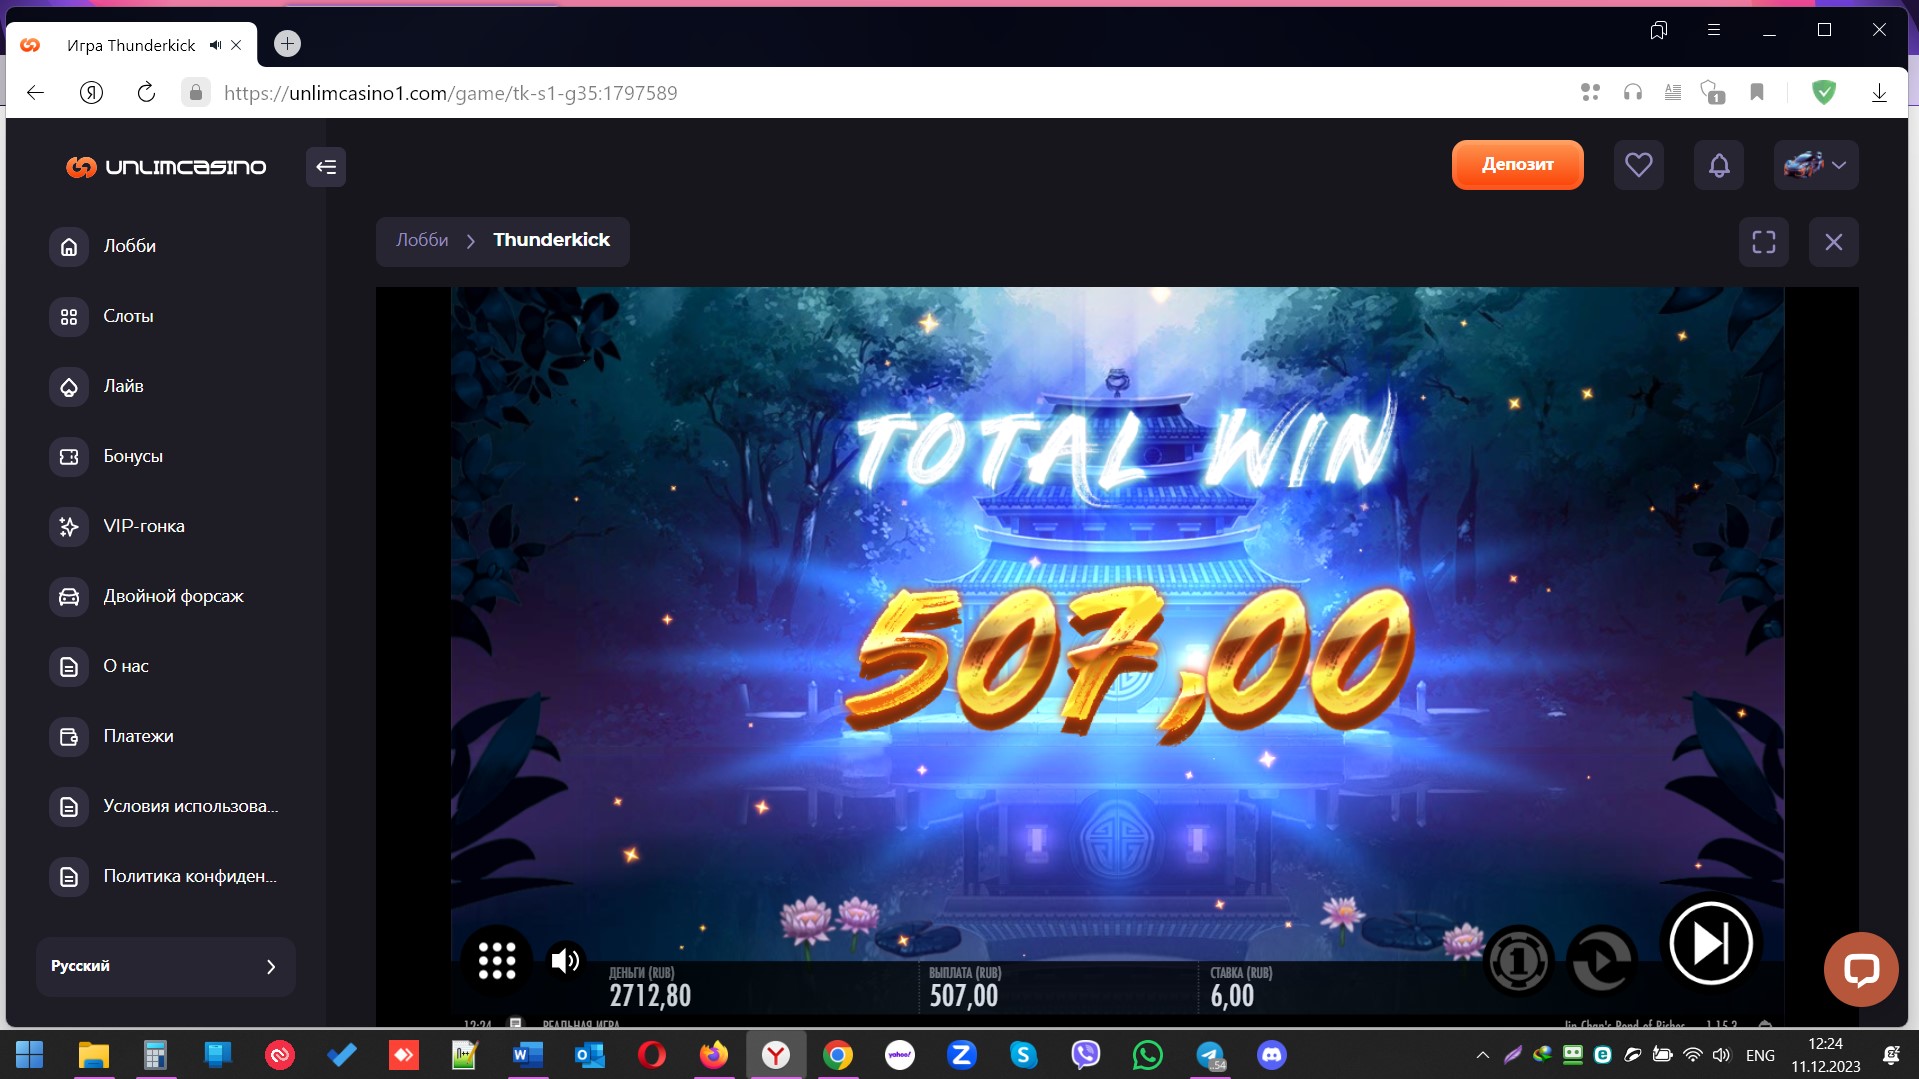Open the browser hamburger menu
This screenshot has width=1919, height=1079.
point(1714,30)
